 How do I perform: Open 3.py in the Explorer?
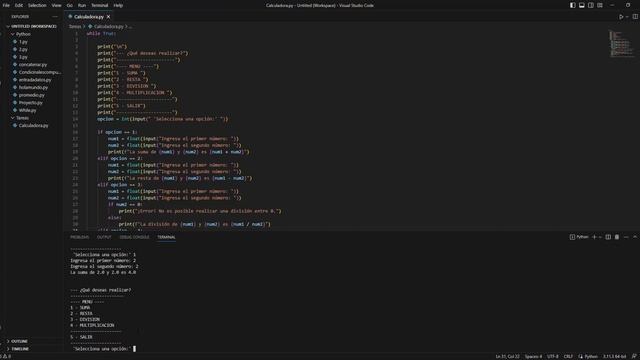pos(23,57)
